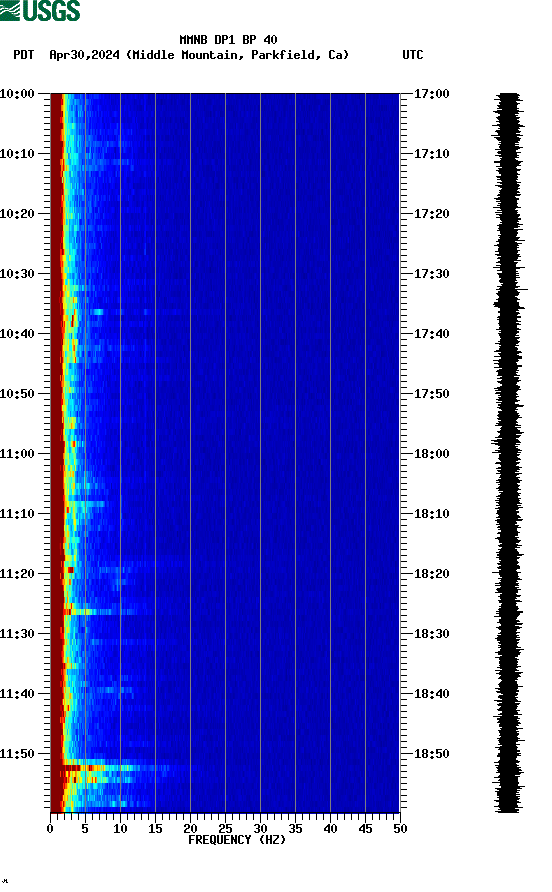Click the "35" frequency axis label

pos(295,829)
